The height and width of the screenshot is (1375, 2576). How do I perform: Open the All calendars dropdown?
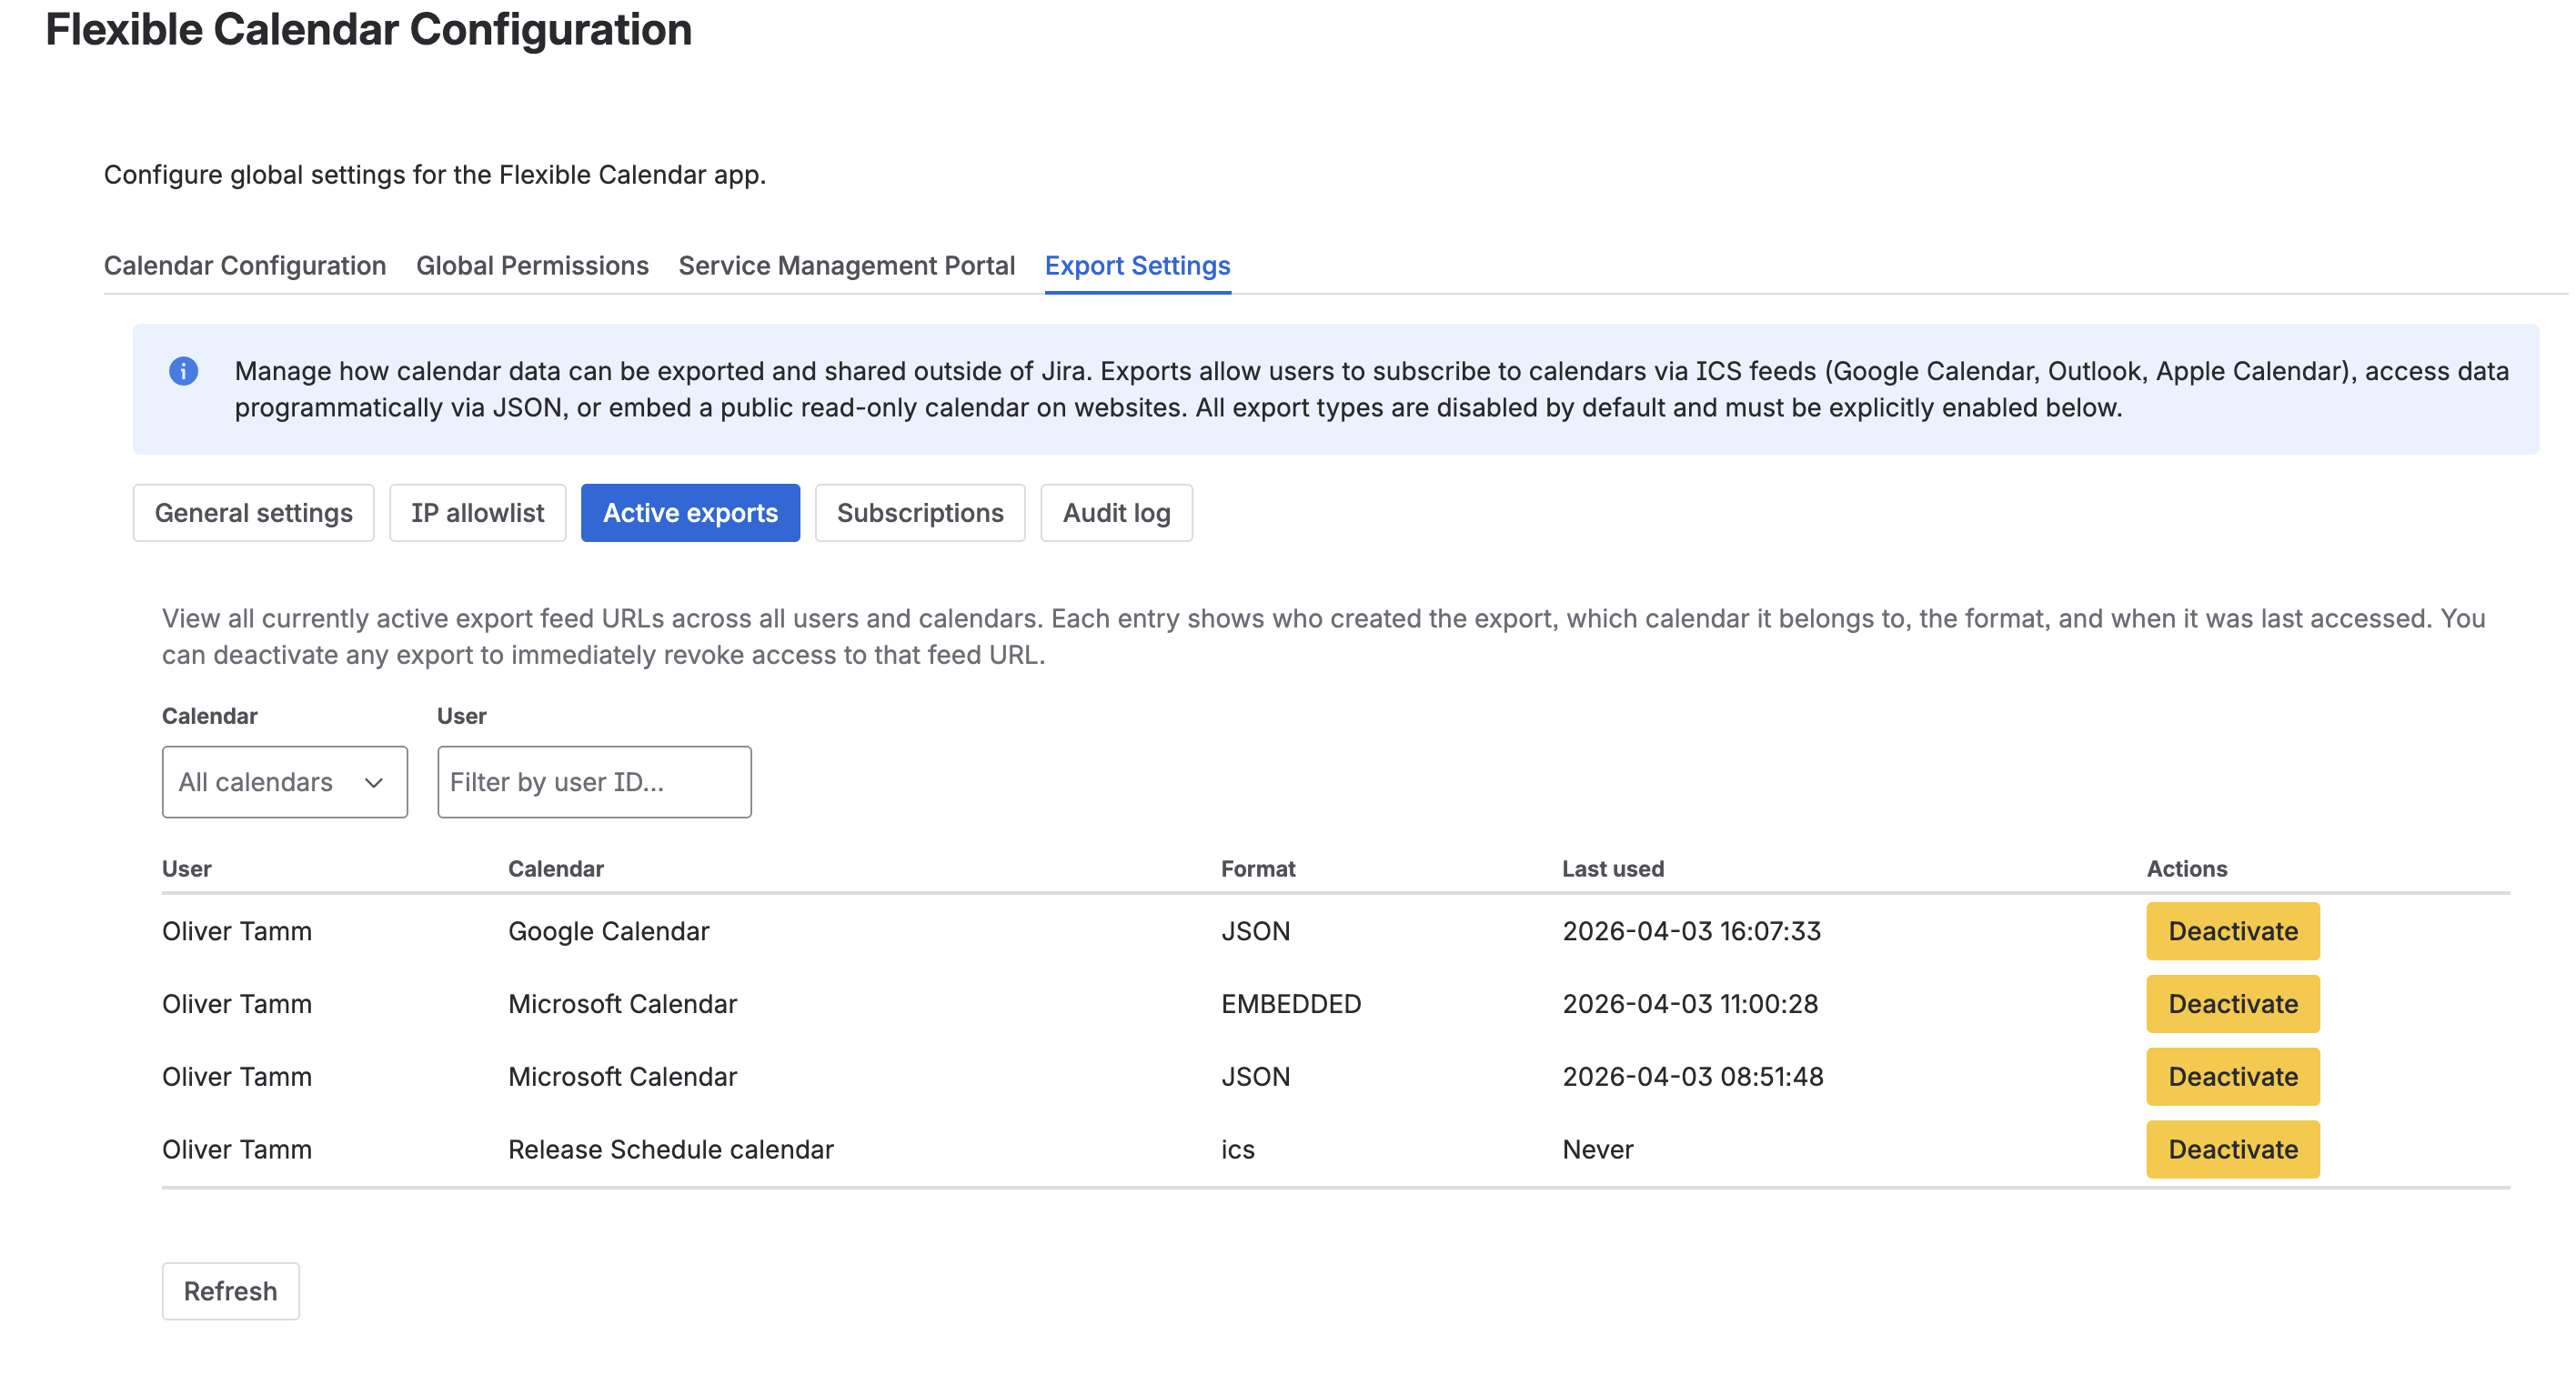click(x=284, y=782)
